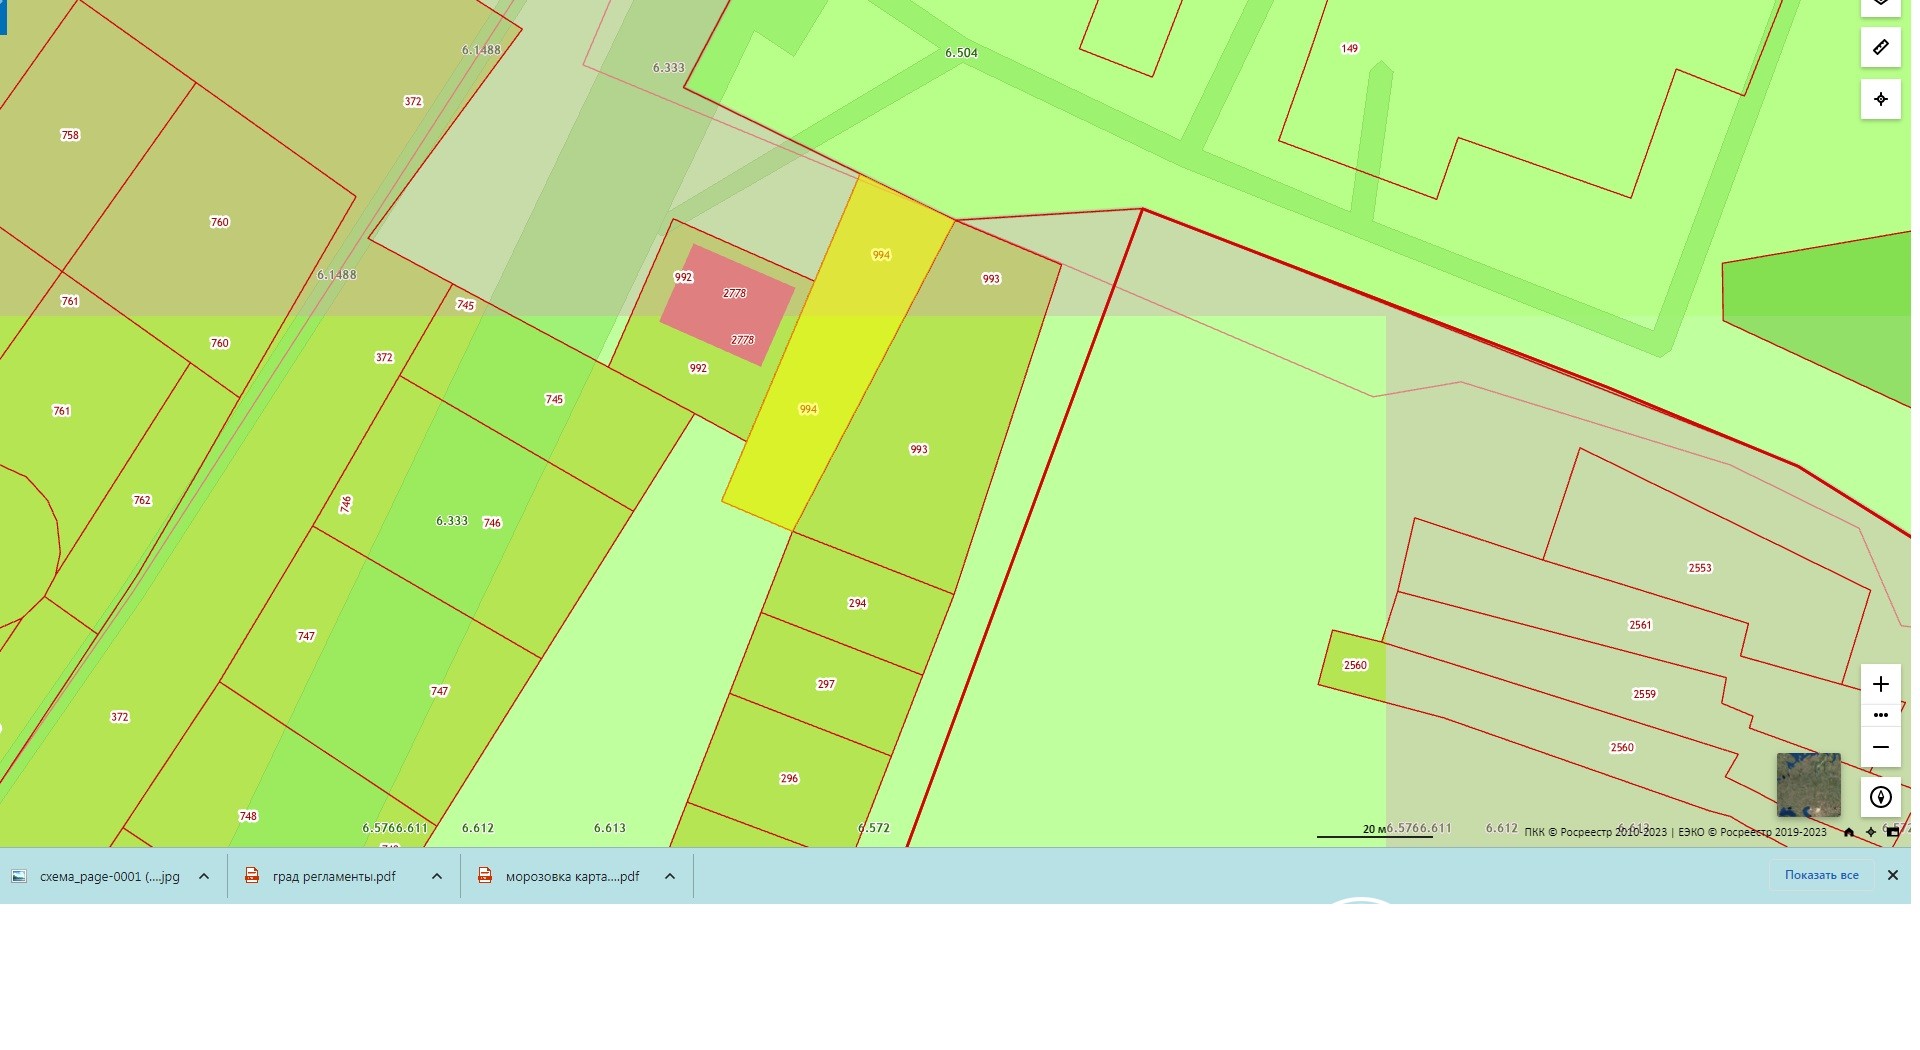This screenshot has height=1050, width=1920.
Task: Select parcel labeled 2553
Action: (1700, 568)
